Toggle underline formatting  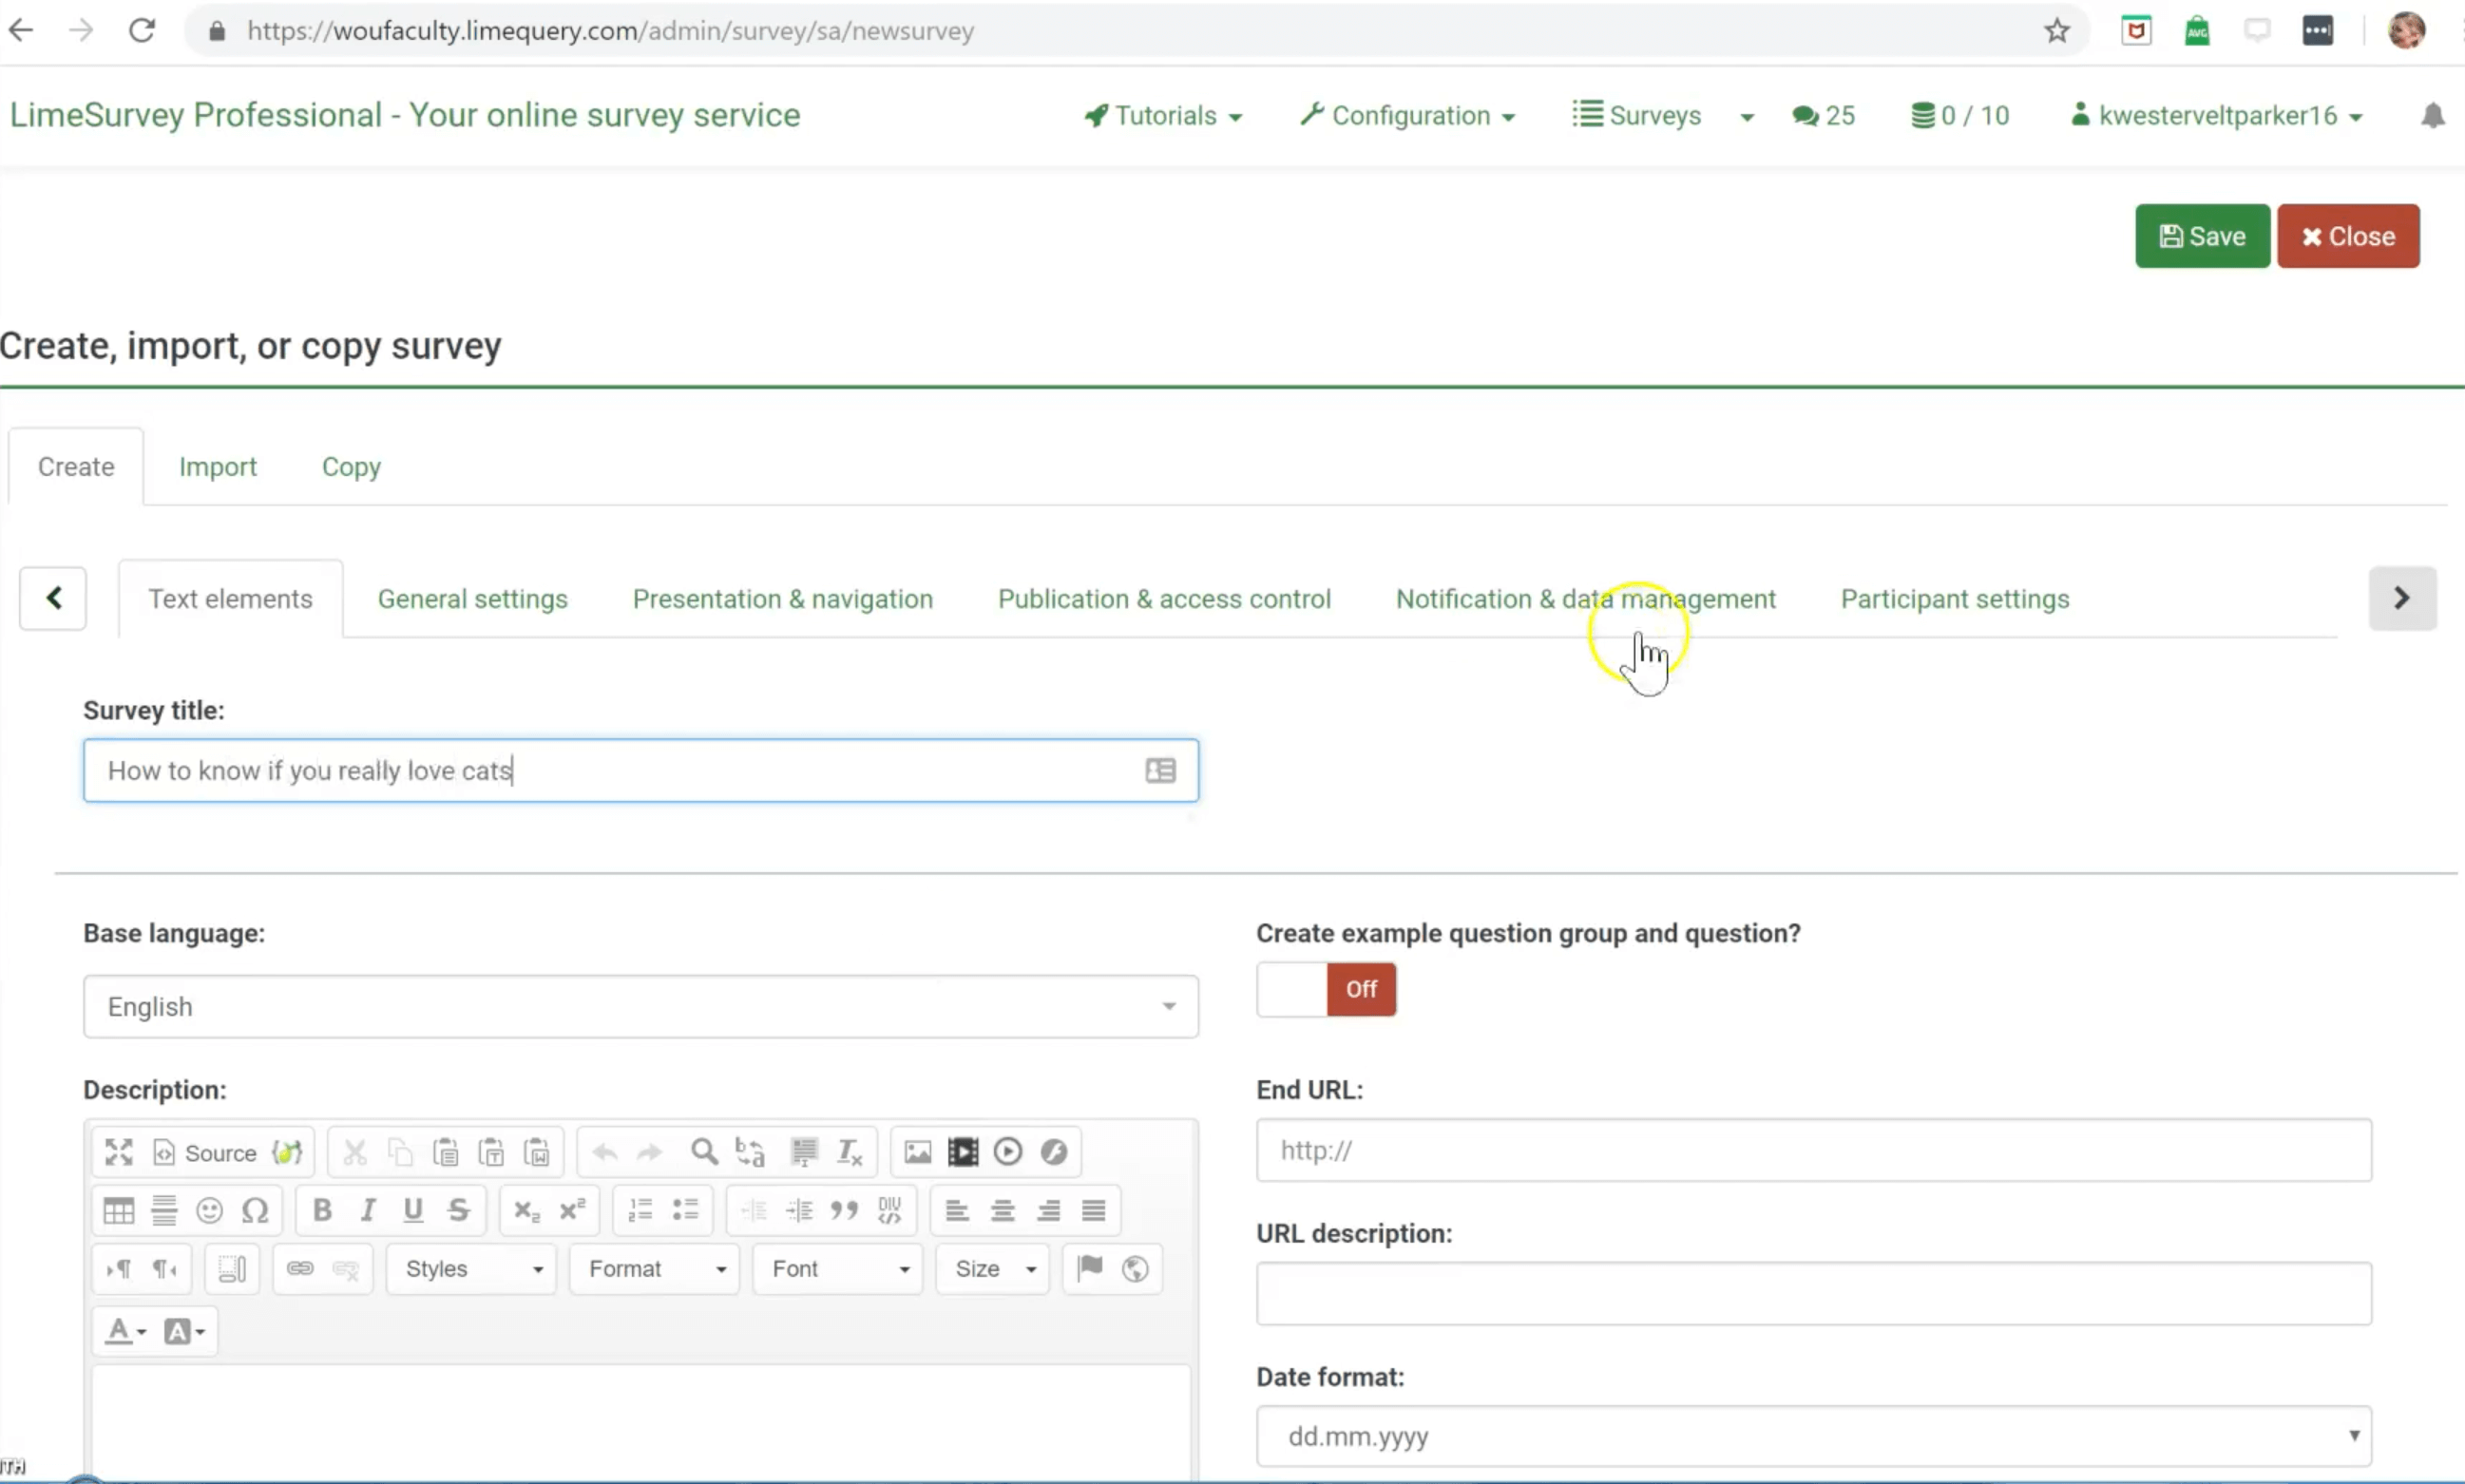click(x=413, y=1211)
